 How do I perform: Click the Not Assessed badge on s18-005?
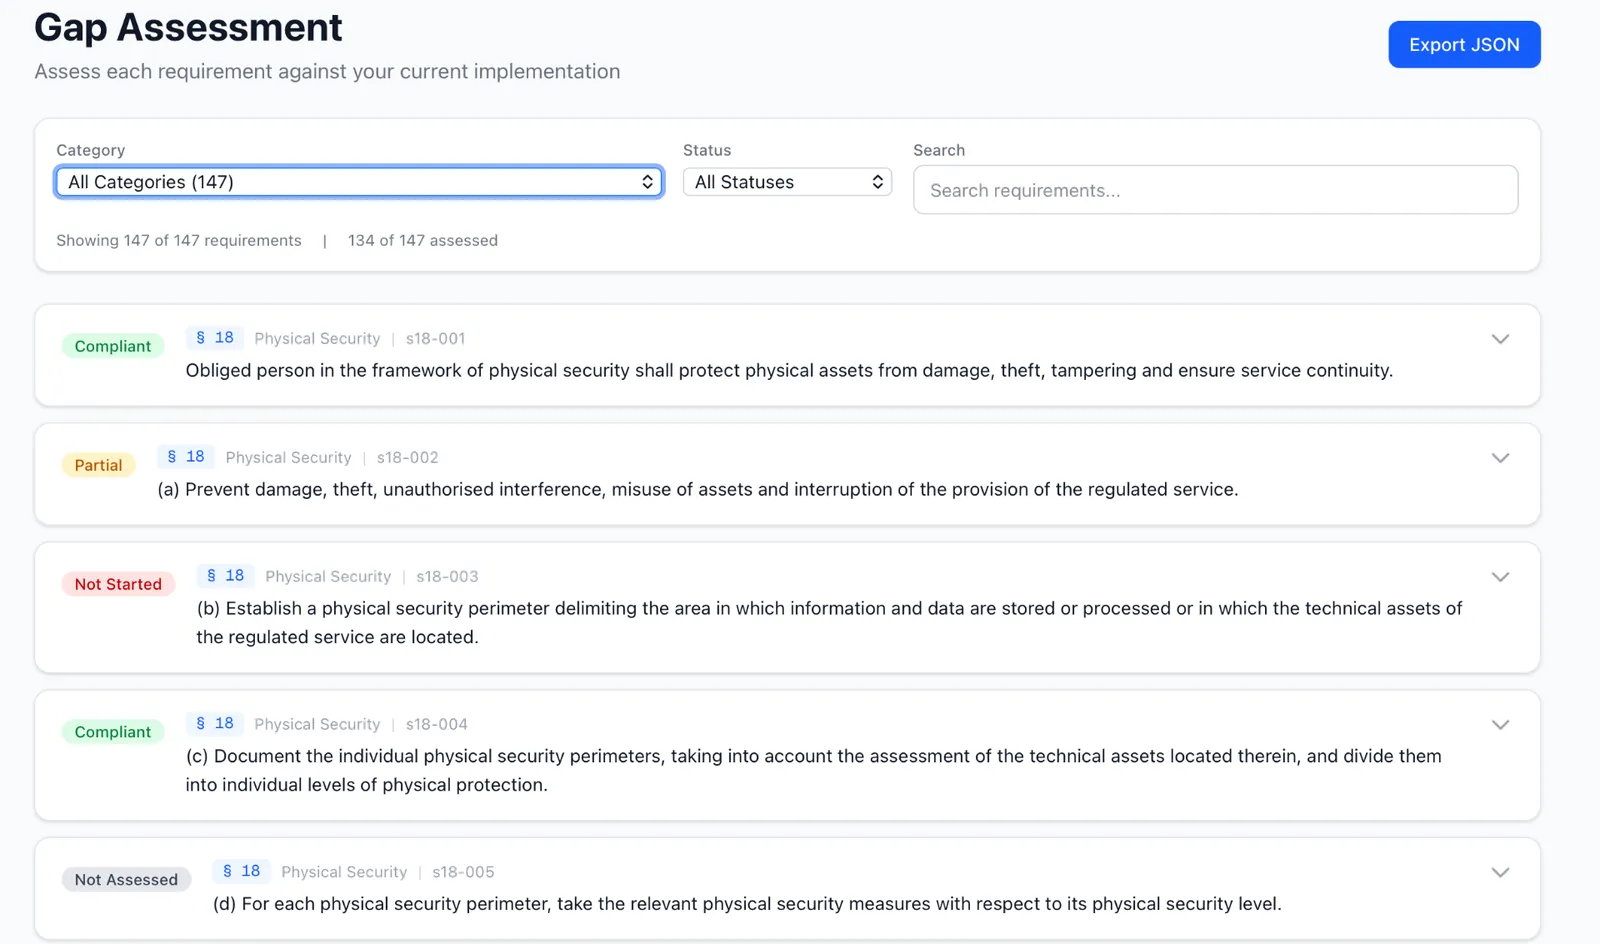click(126, 880)
